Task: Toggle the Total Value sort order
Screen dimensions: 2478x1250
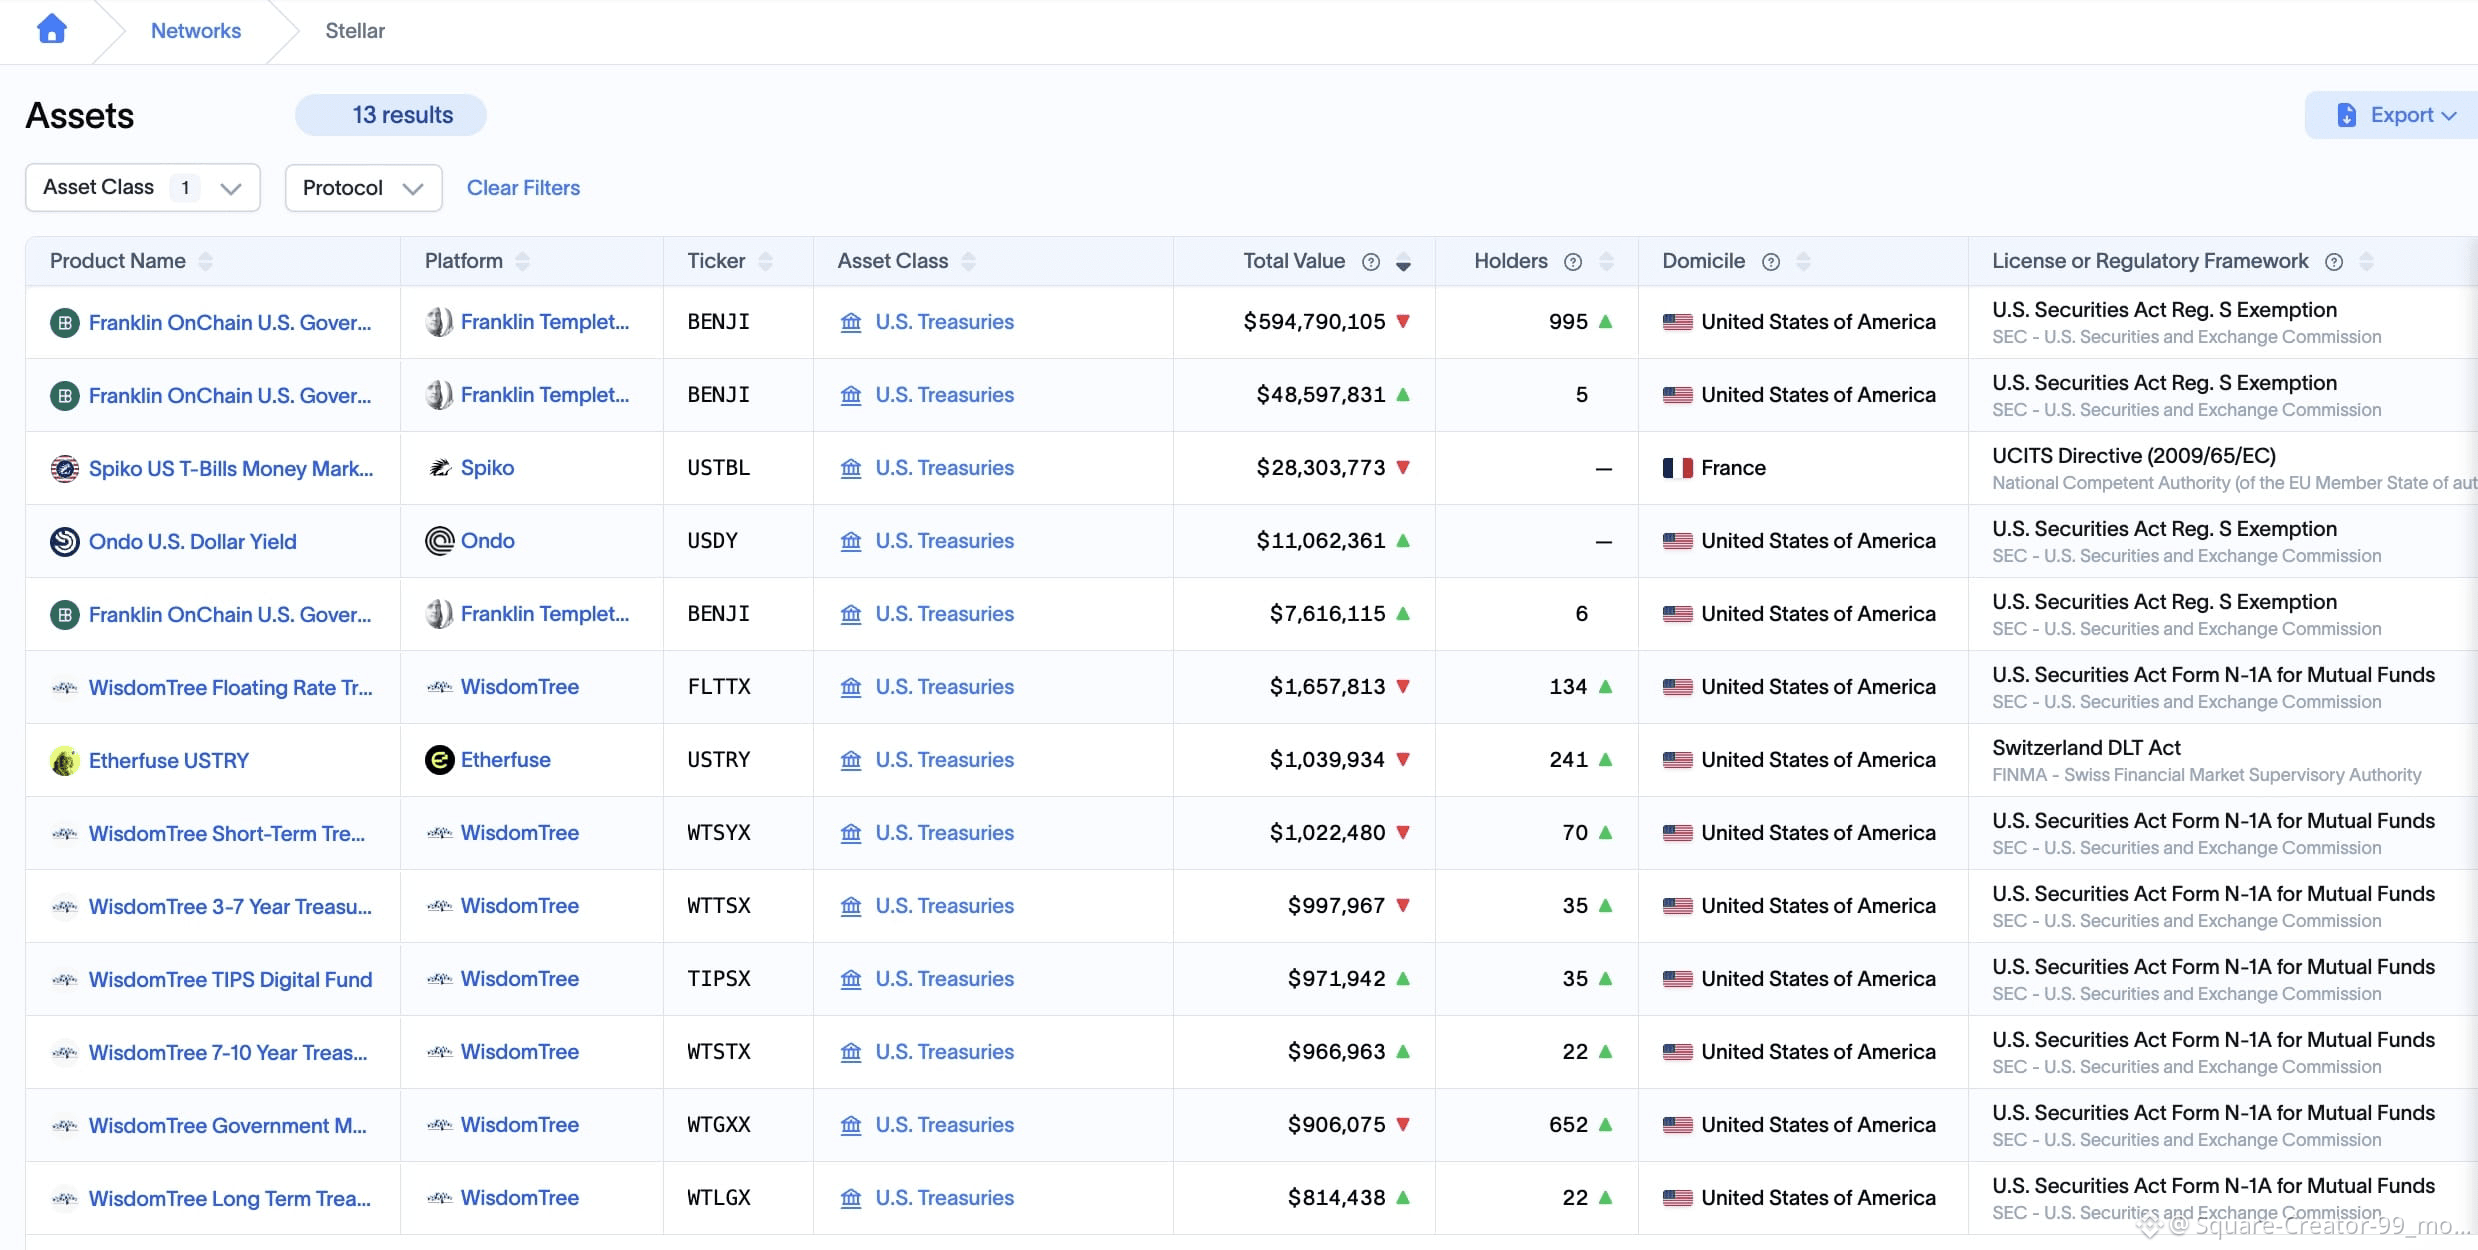Action: (x=1404, y=263)
